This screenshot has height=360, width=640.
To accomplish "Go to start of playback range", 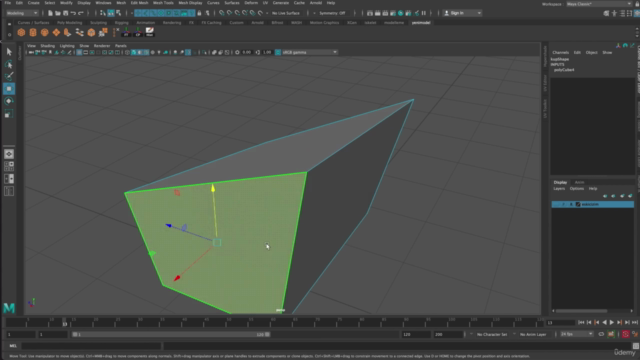I will point(581,322).
